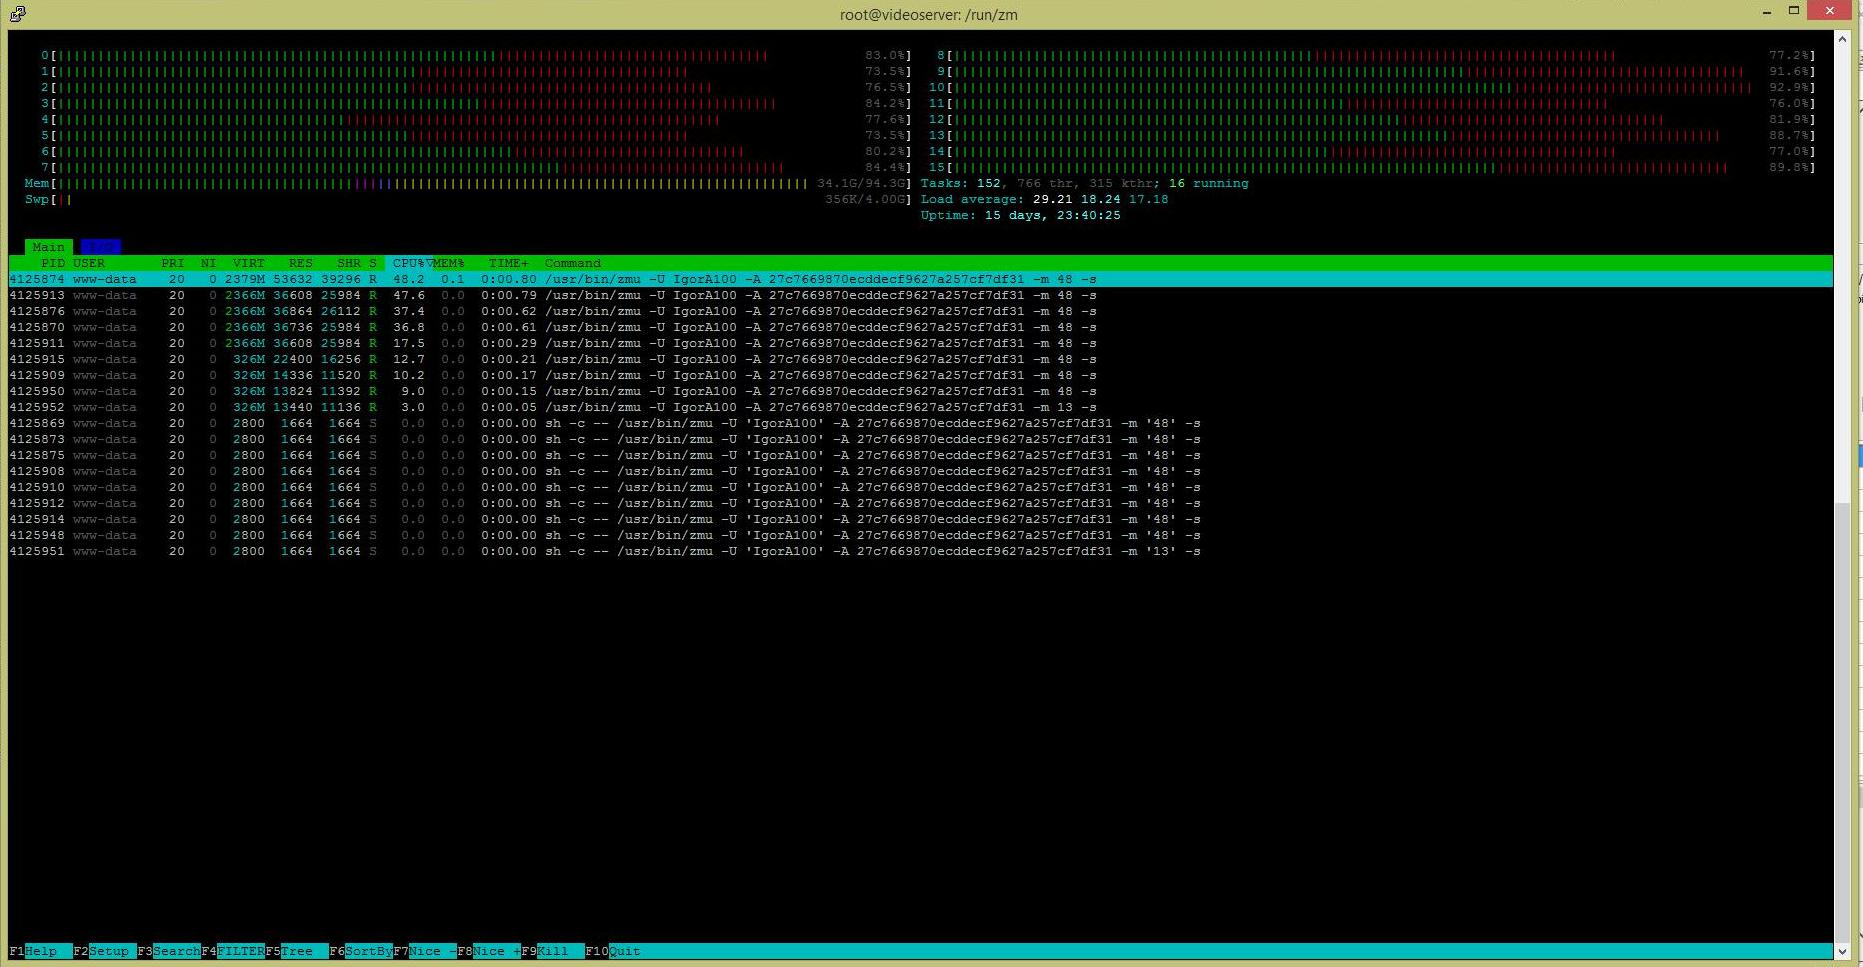Click F3 Search in the function bar
This screenshot has height=967, width=1863.
[x=168, y=951]
